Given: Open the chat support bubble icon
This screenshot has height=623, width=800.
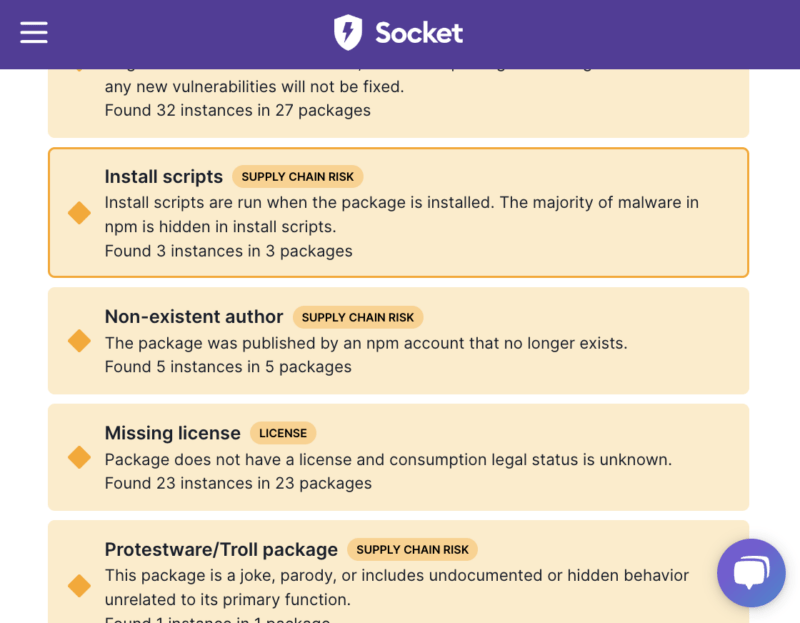Looking at the screenshot, I should [751, 572].
